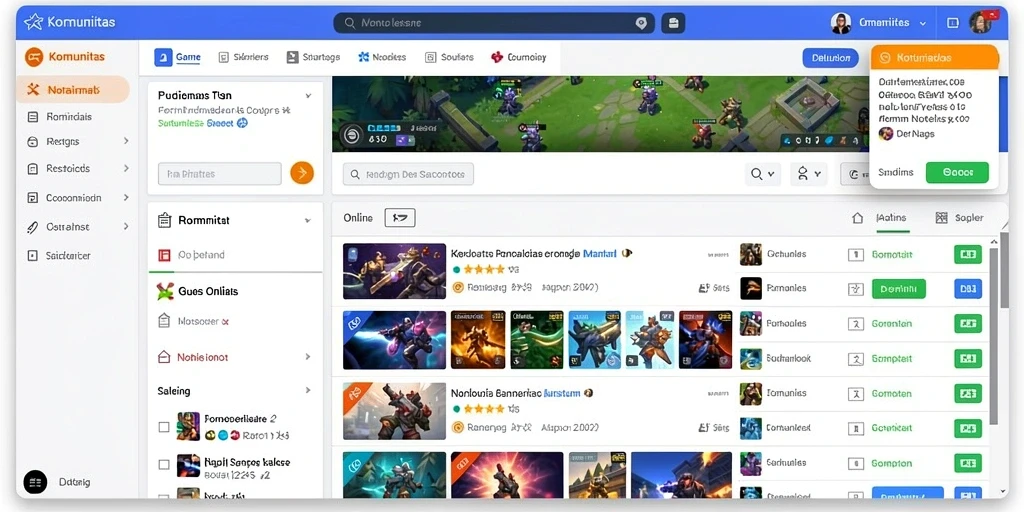Viewport: 1024px width, 512px height.
Task: Click the home icon next to Iatins
Action: click(857, 218)
